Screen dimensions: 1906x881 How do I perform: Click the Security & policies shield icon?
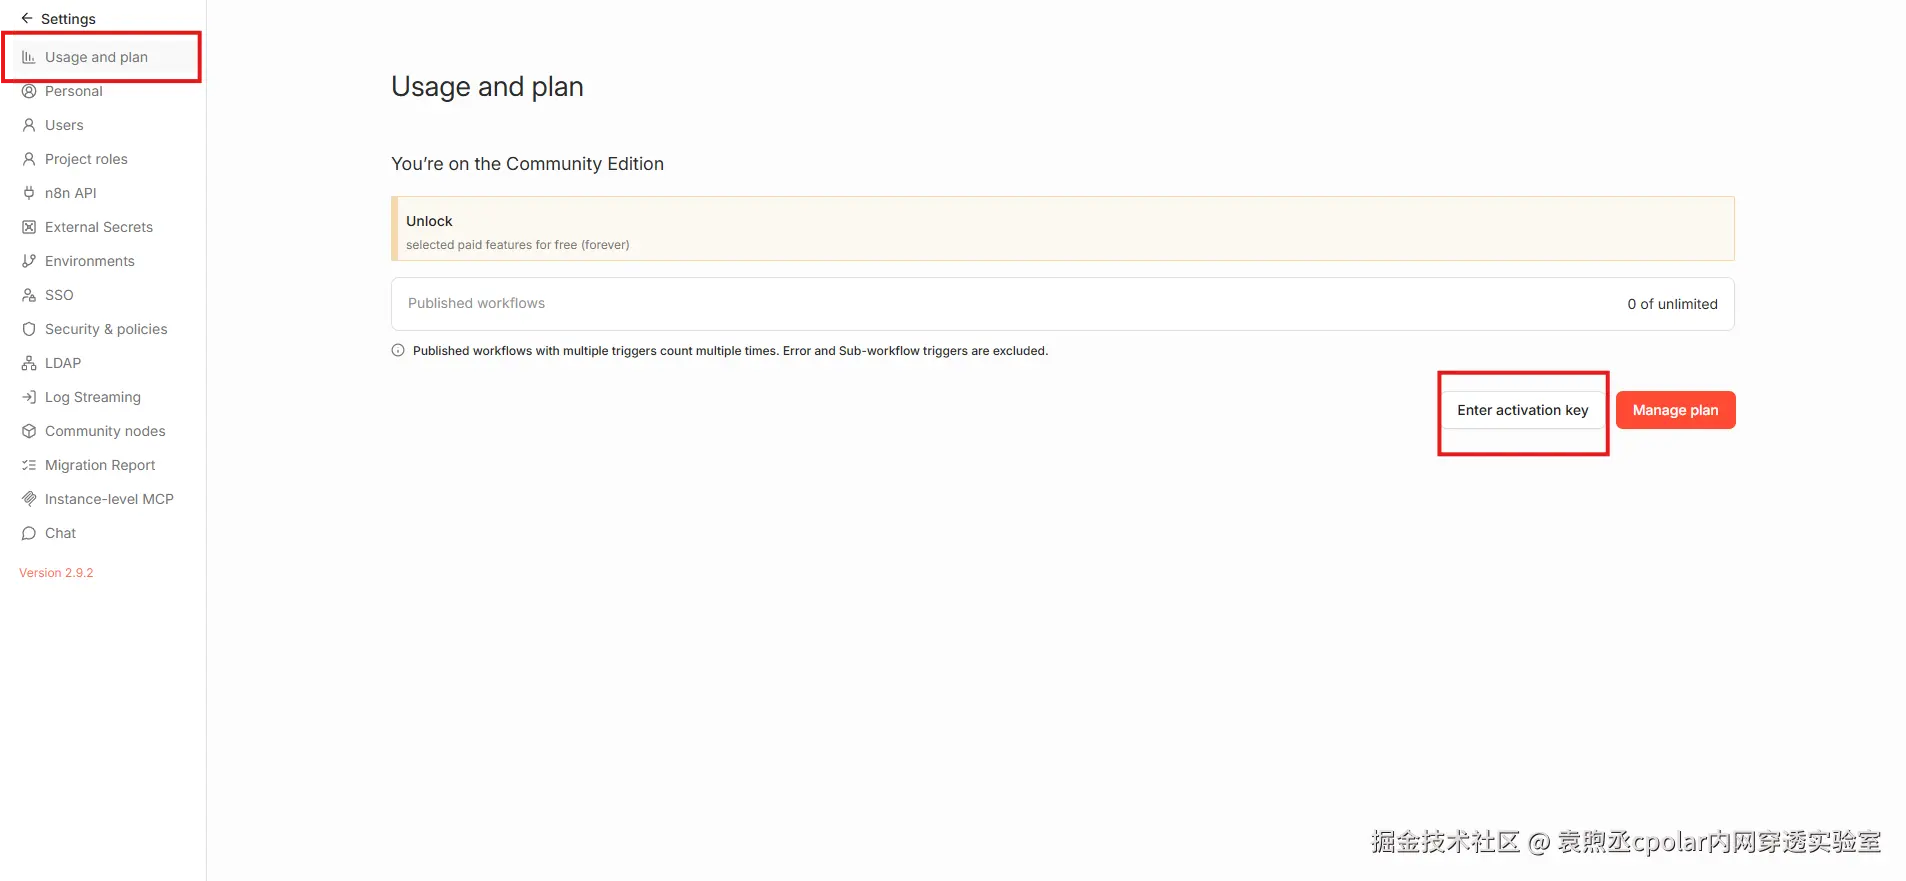29,329
